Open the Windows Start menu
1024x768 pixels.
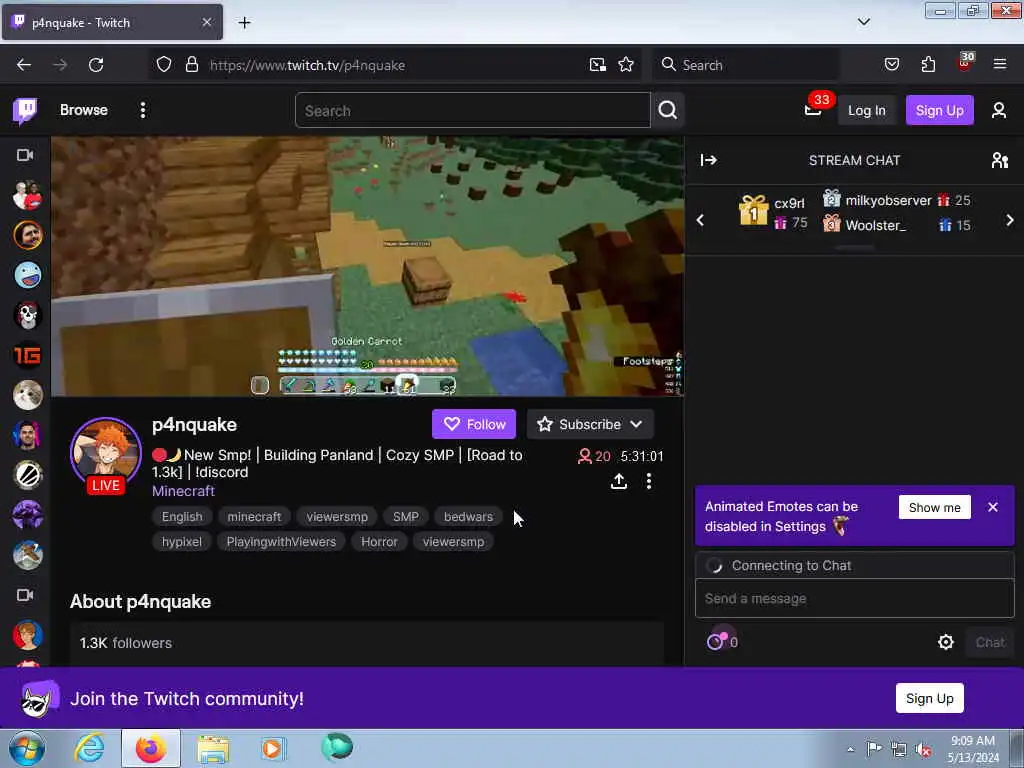[27, 748]
